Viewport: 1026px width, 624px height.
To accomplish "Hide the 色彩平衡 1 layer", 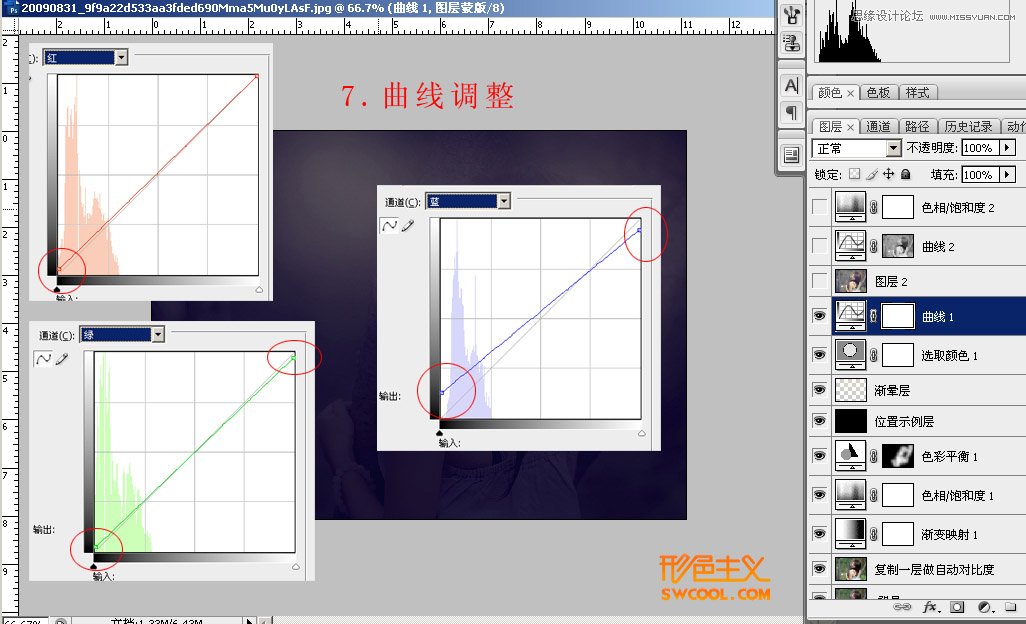I will (819, 455).
